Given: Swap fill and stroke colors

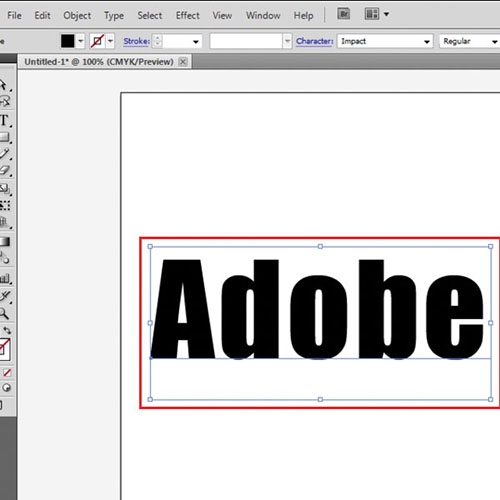Looking at the screenshot, I should click(x=7, y=331).
